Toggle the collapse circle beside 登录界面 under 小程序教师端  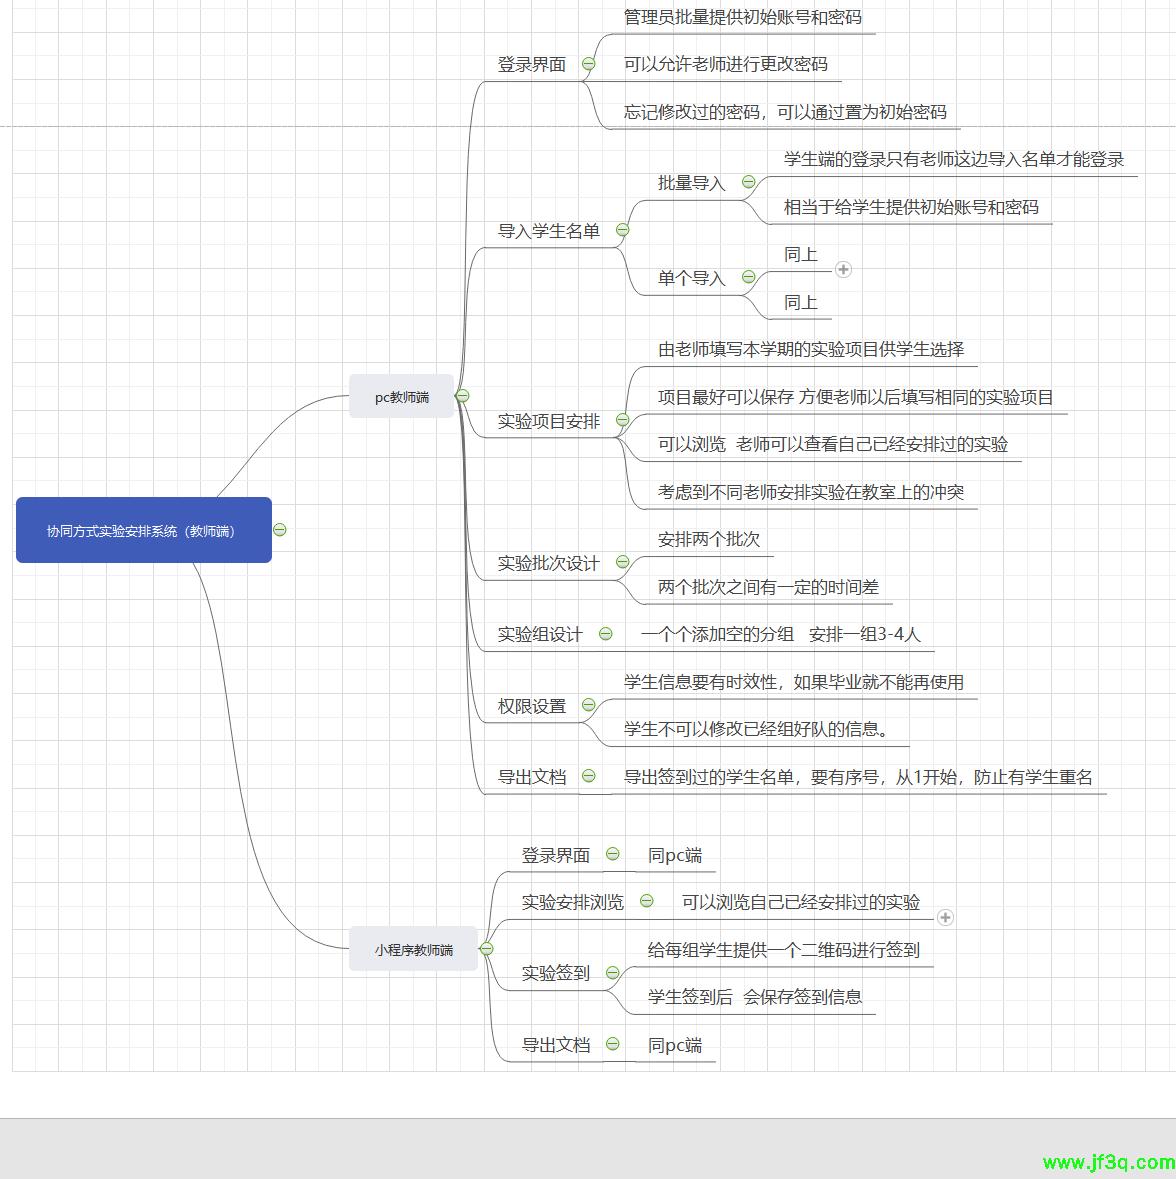(612, 854)
